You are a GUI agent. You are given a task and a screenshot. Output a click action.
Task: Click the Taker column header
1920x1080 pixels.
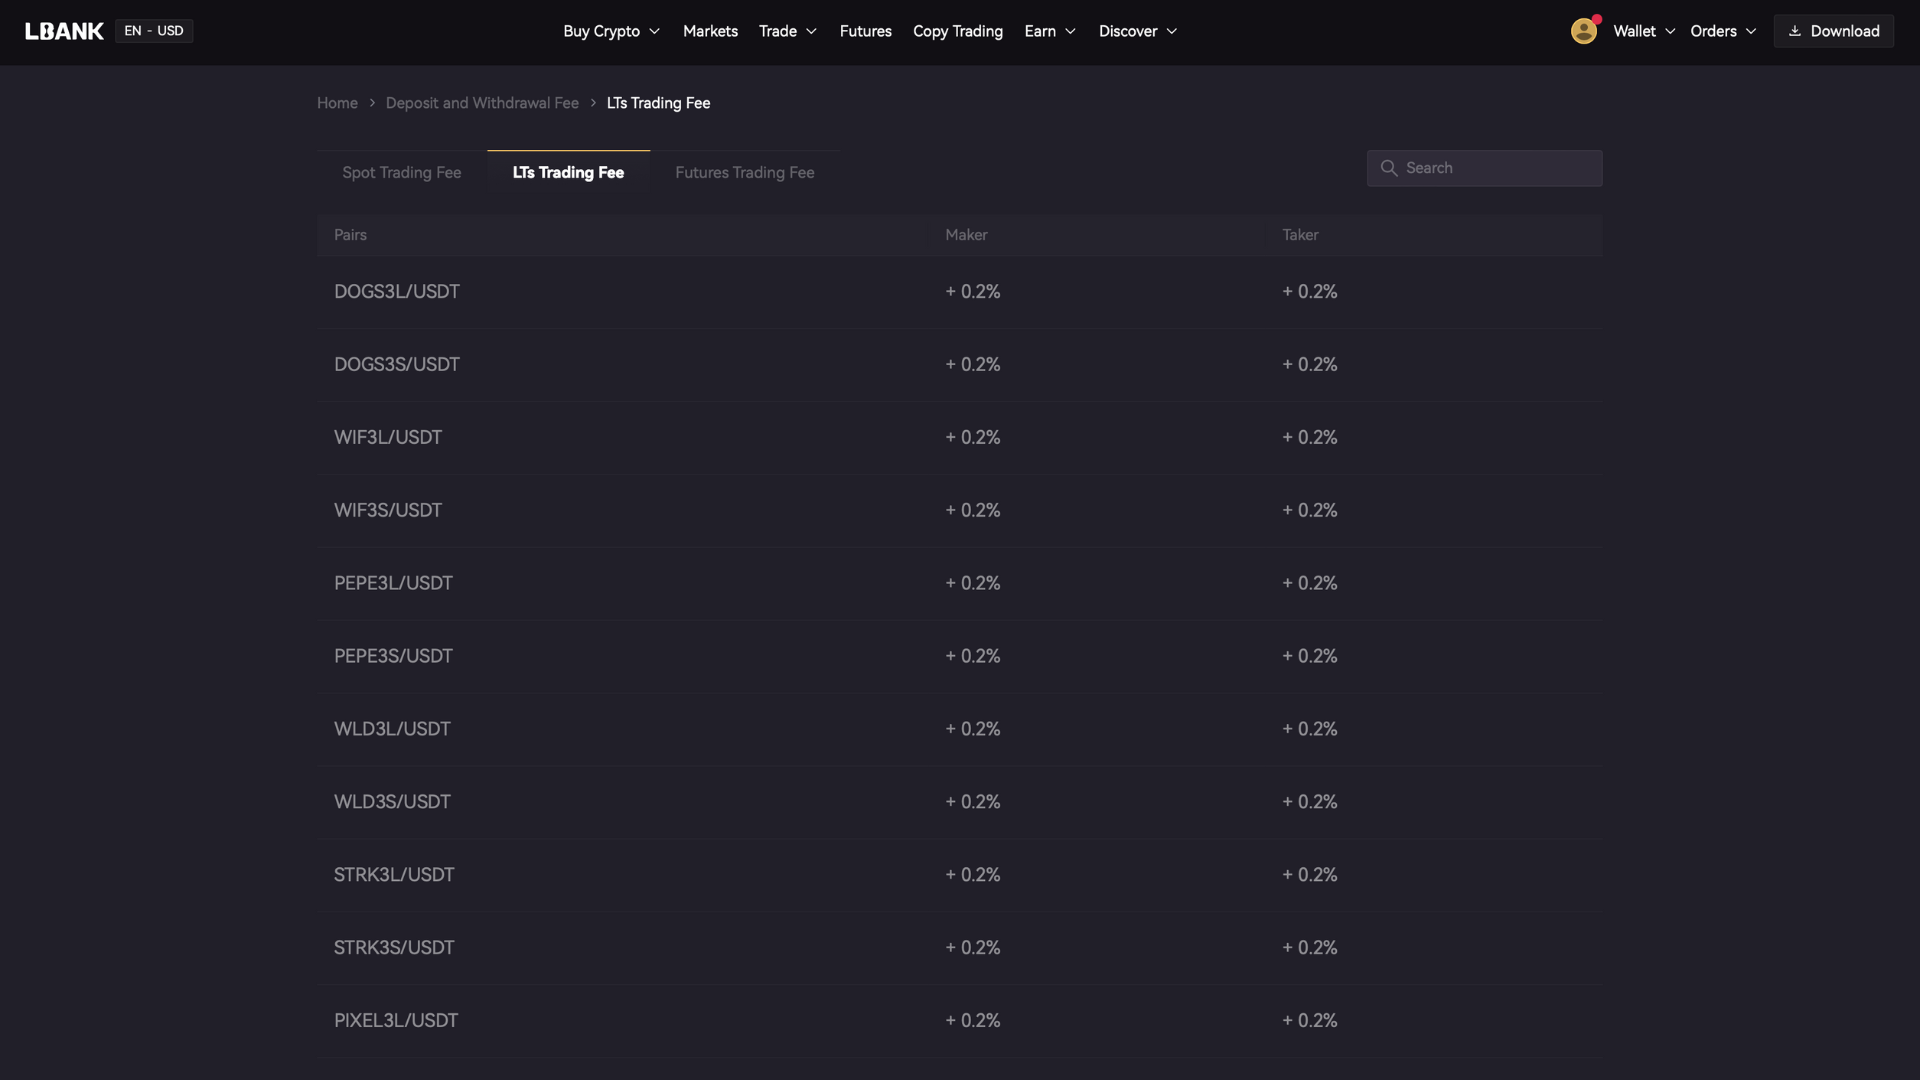coord(1300,235)
